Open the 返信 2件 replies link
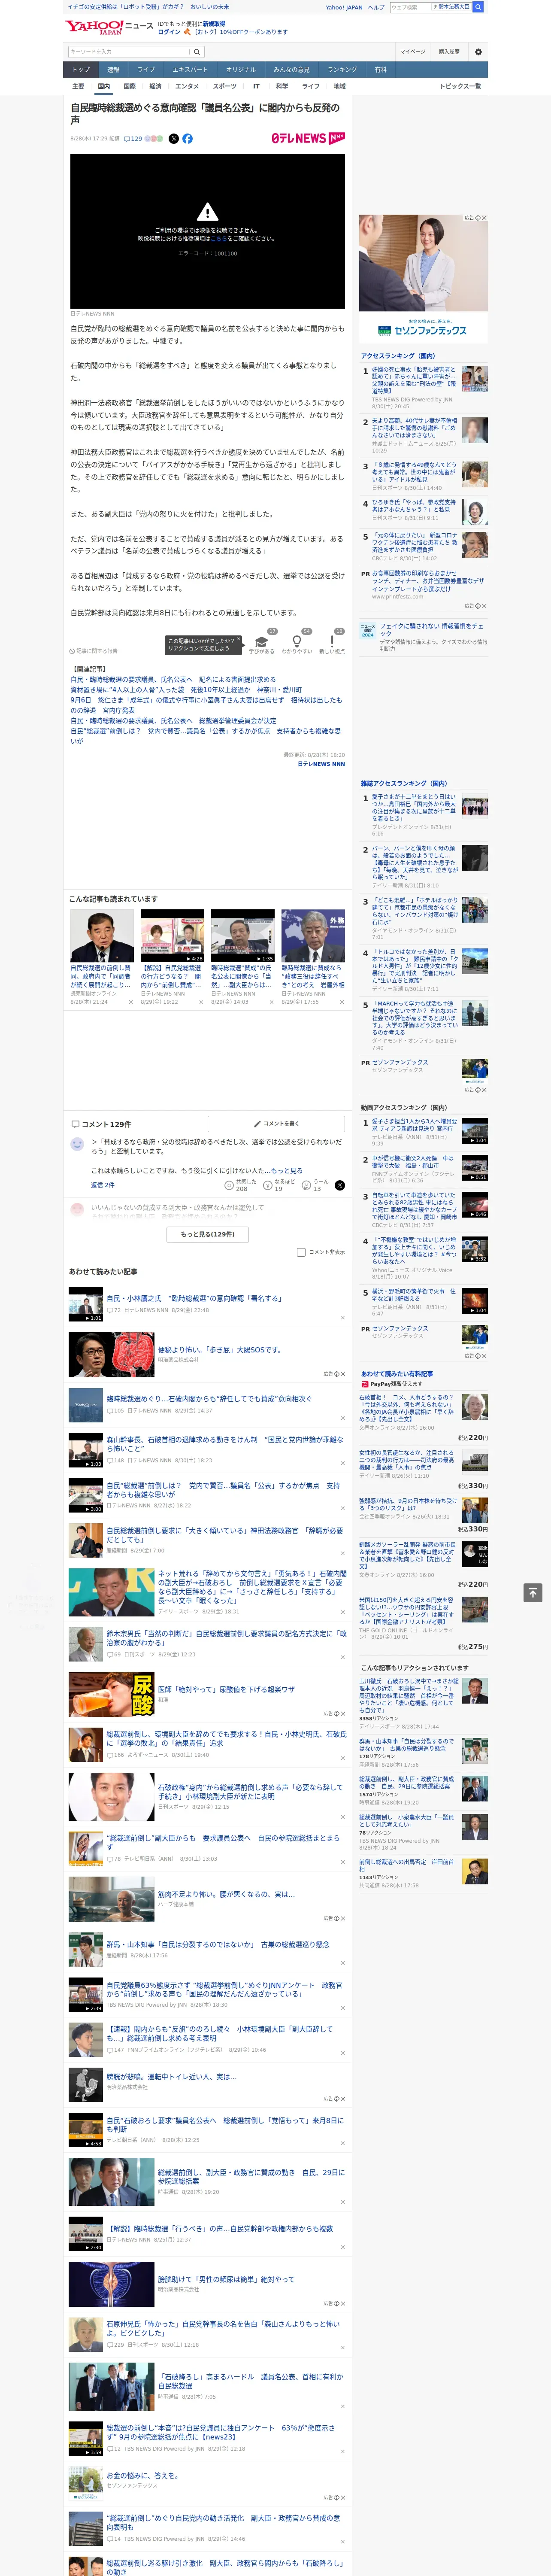Image resolution: width=551 pixels, height=2576 pixels. click(102, 1185)
